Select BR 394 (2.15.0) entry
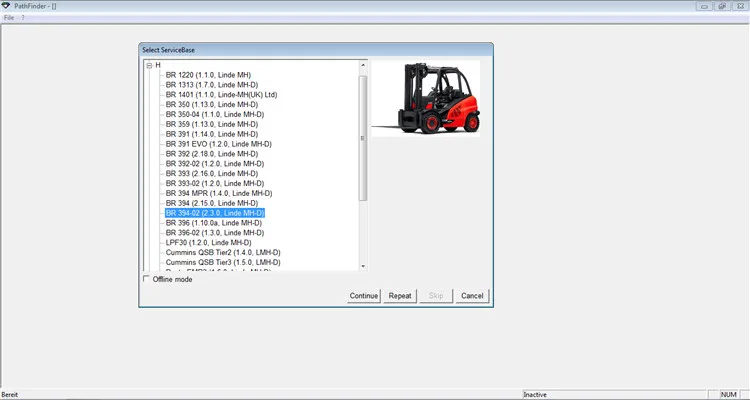 (x=212, y=203)
